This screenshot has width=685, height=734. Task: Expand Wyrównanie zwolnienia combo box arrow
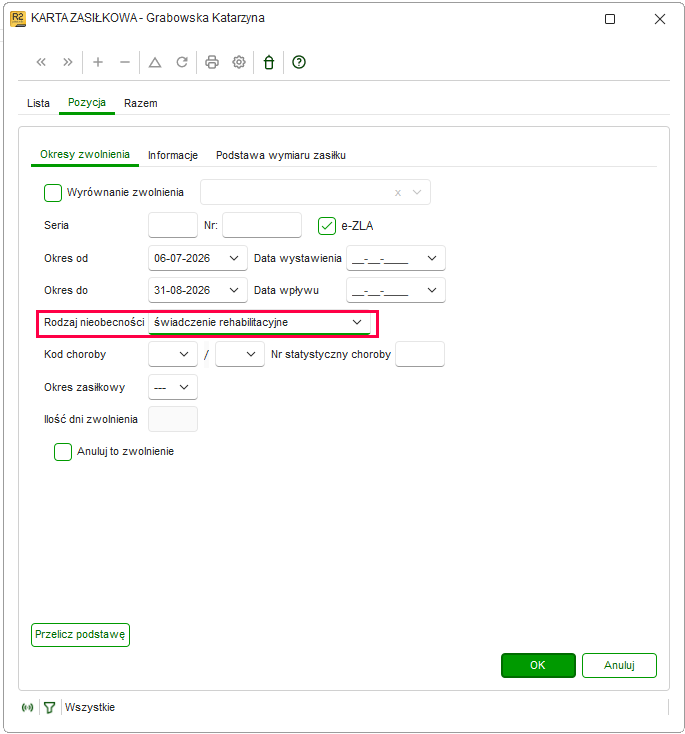tap(417, 192)
